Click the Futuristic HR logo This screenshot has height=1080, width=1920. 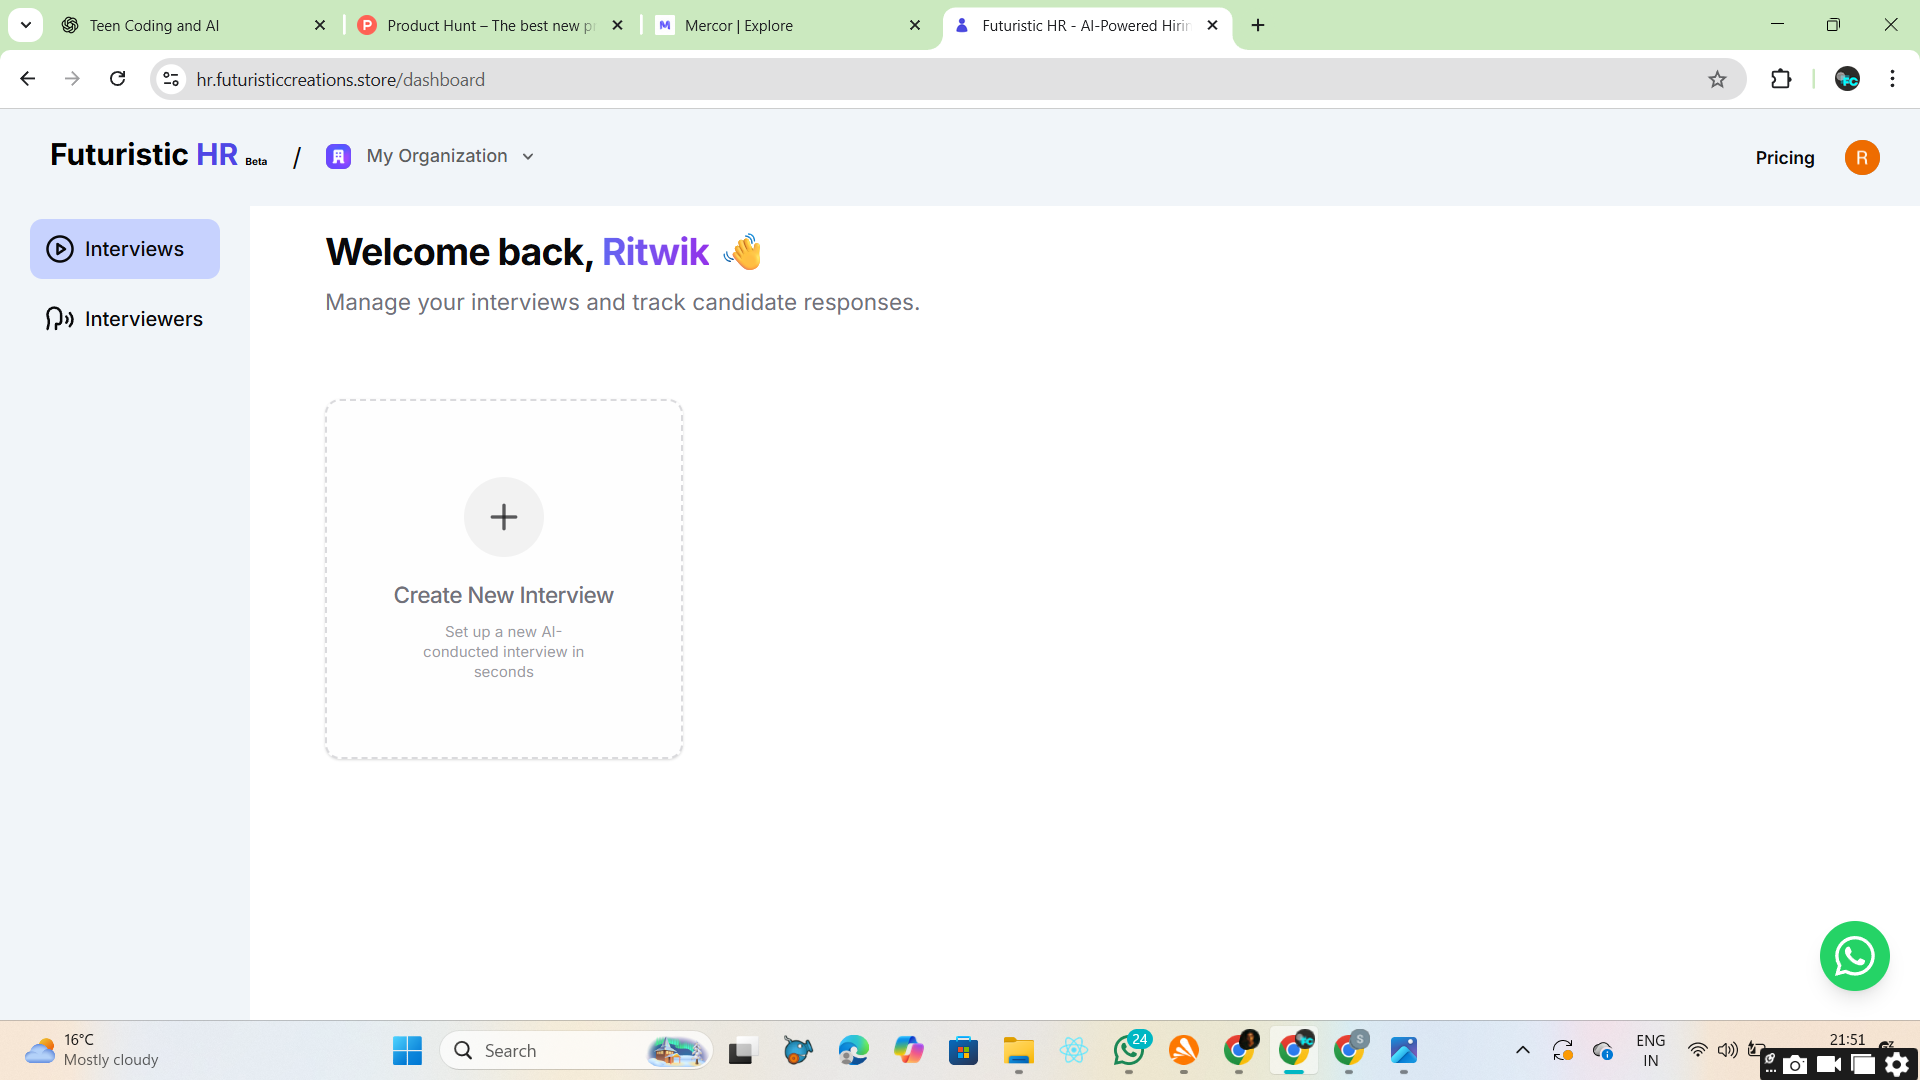(145, 155)
